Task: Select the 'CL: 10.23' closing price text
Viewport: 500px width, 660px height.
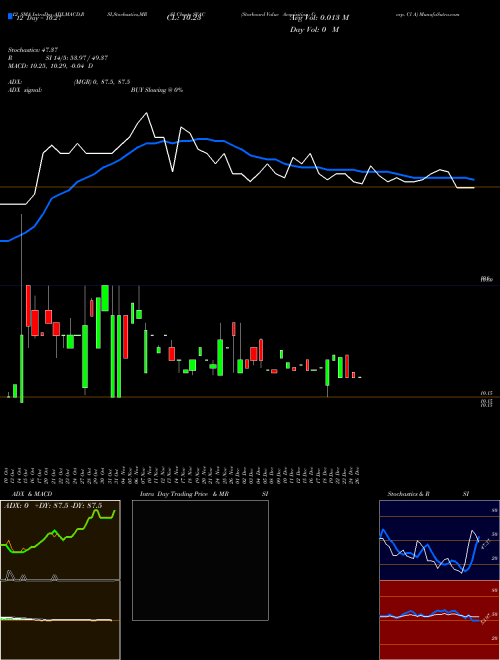Action: click(184, 18)
